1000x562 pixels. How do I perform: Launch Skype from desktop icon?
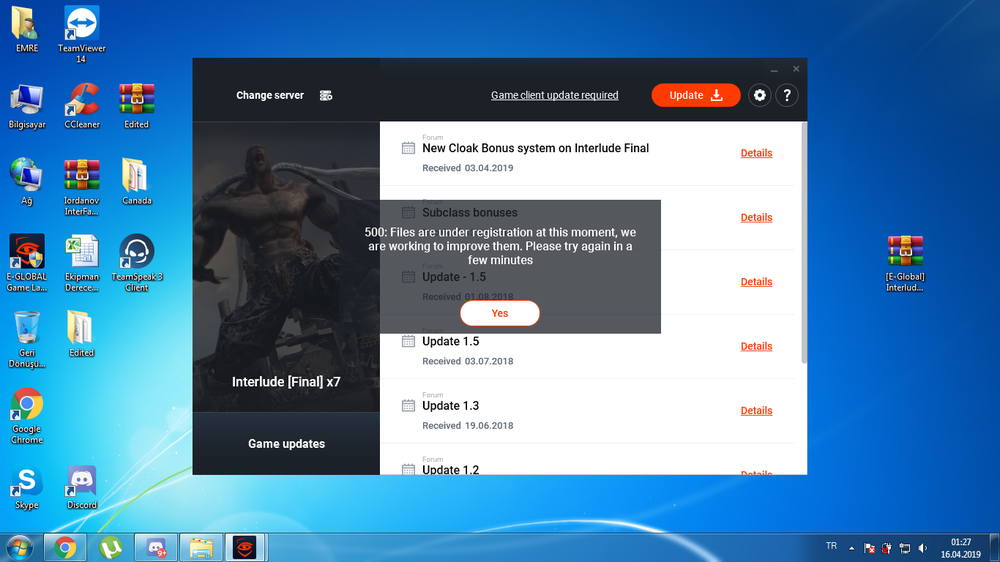coord(27,483)
